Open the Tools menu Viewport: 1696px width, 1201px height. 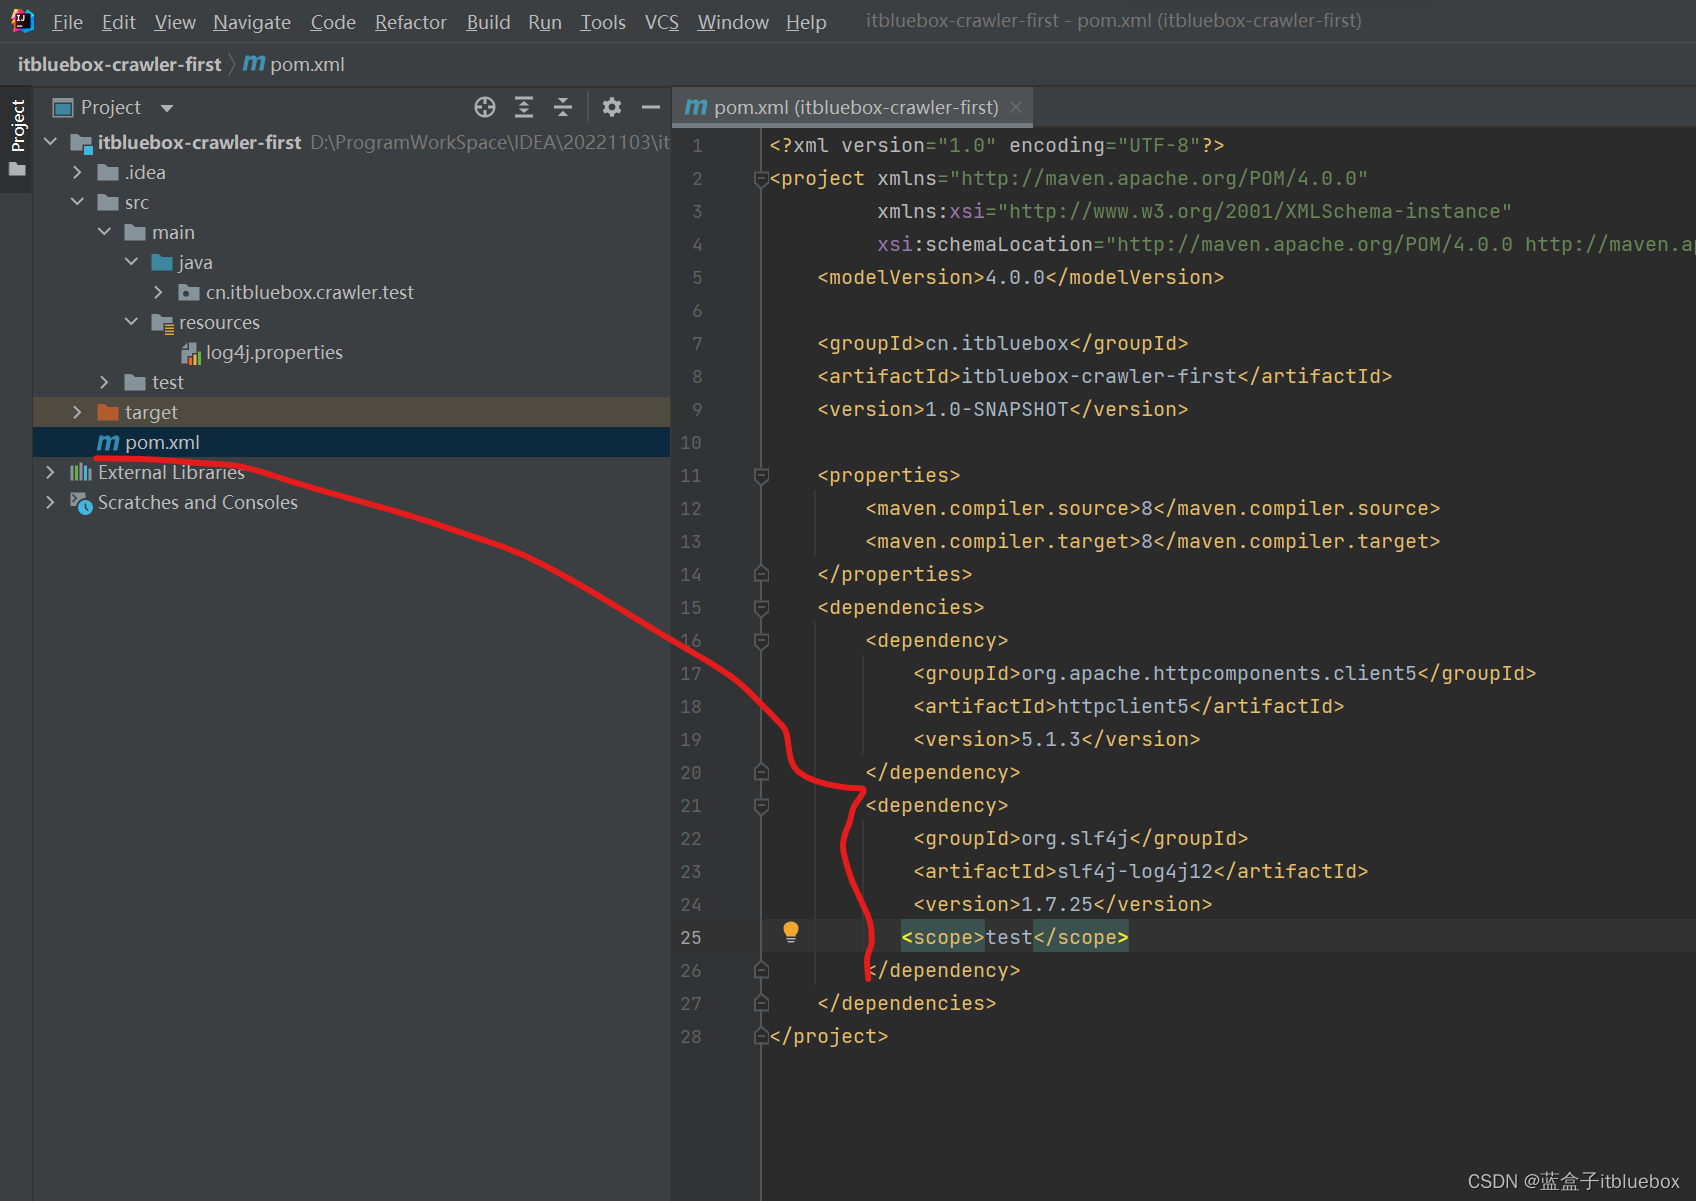[603, 22]
